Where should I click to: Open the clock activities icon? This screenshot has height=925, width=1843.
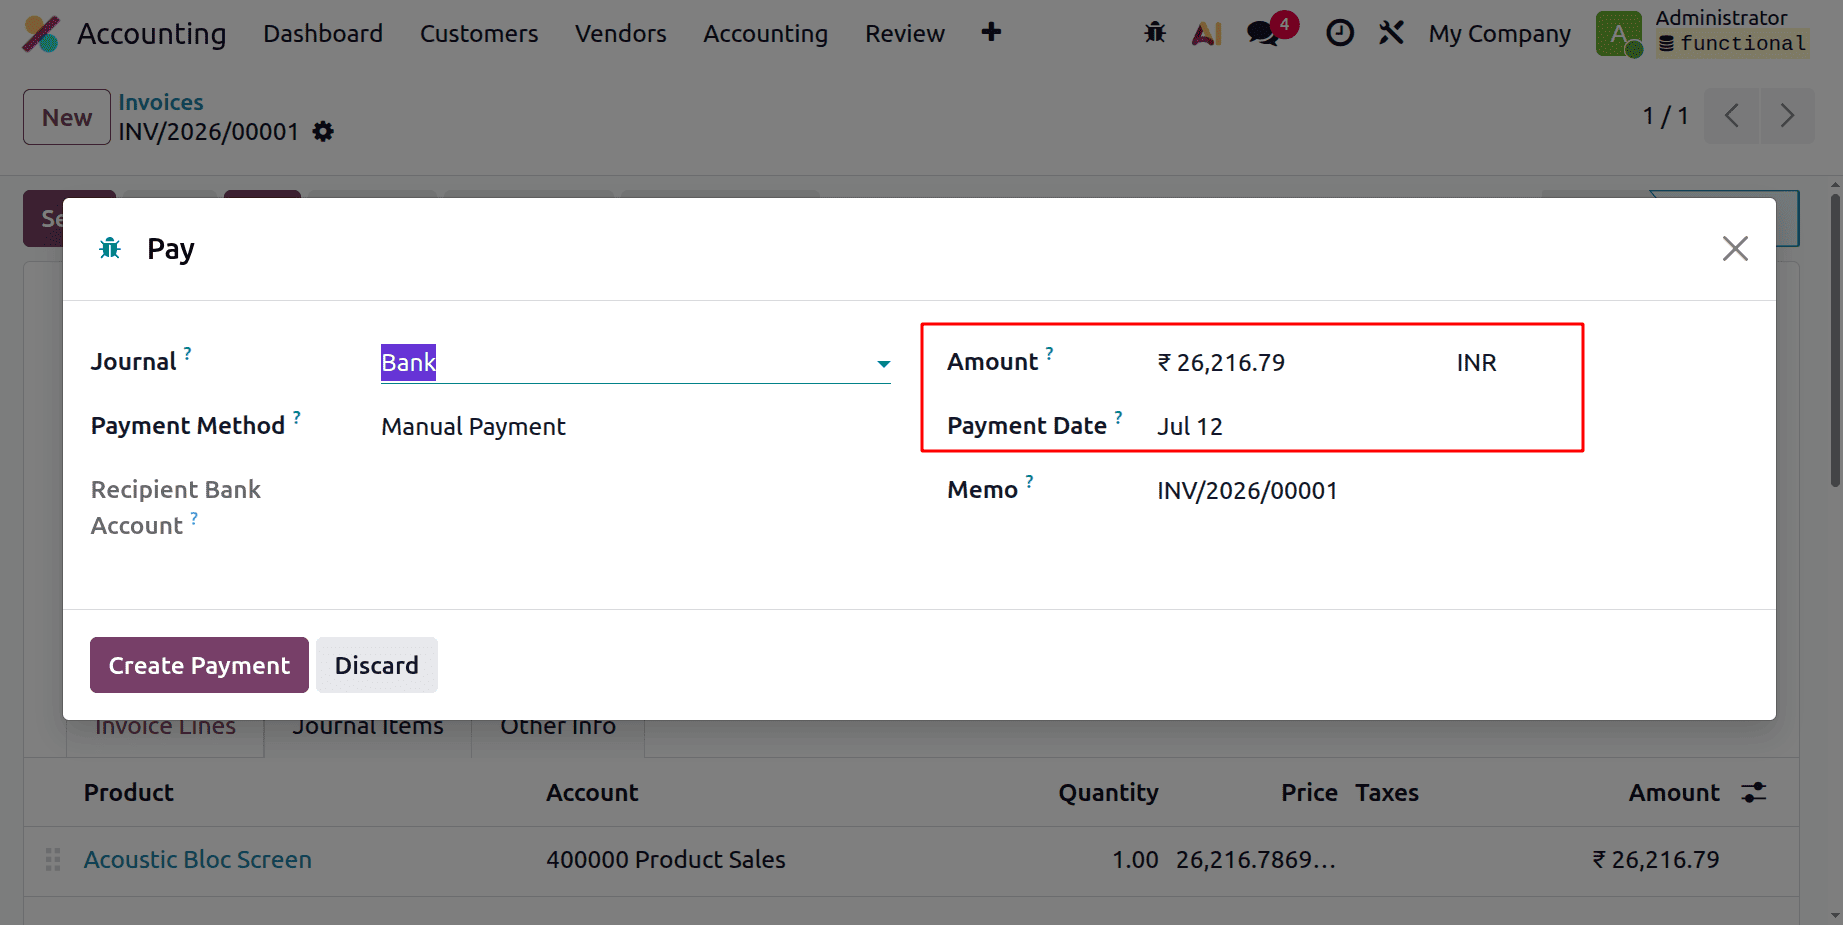1340,33
